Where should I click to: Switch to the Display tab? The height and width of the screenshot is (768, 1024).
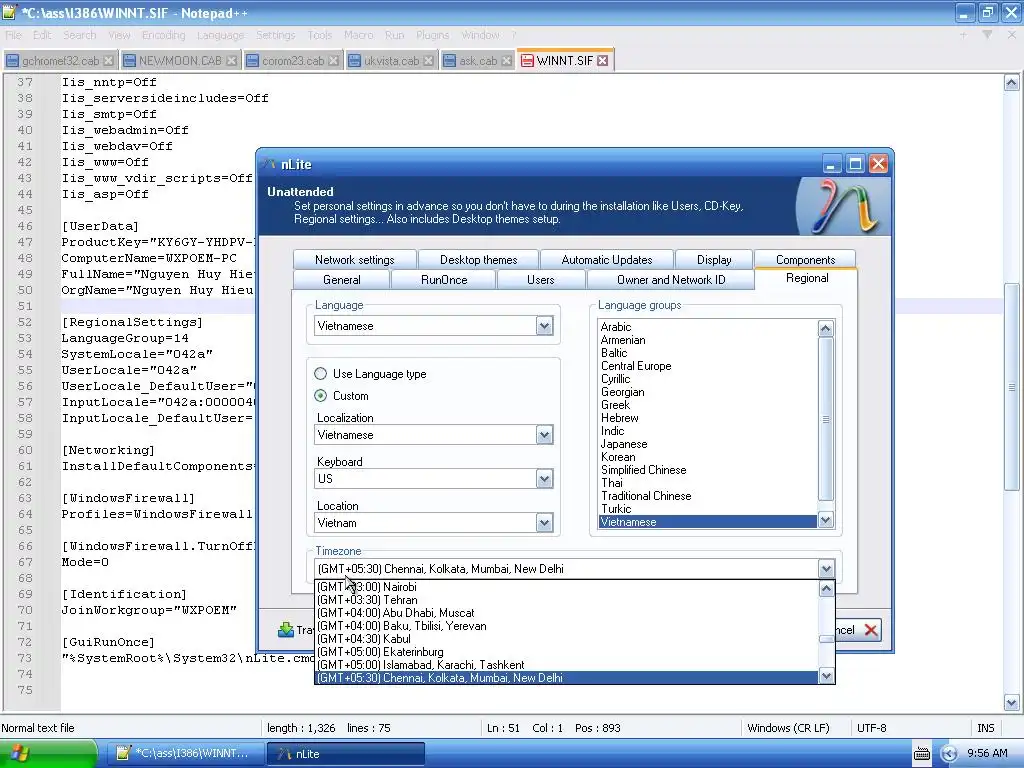click(x=714, y=260)
